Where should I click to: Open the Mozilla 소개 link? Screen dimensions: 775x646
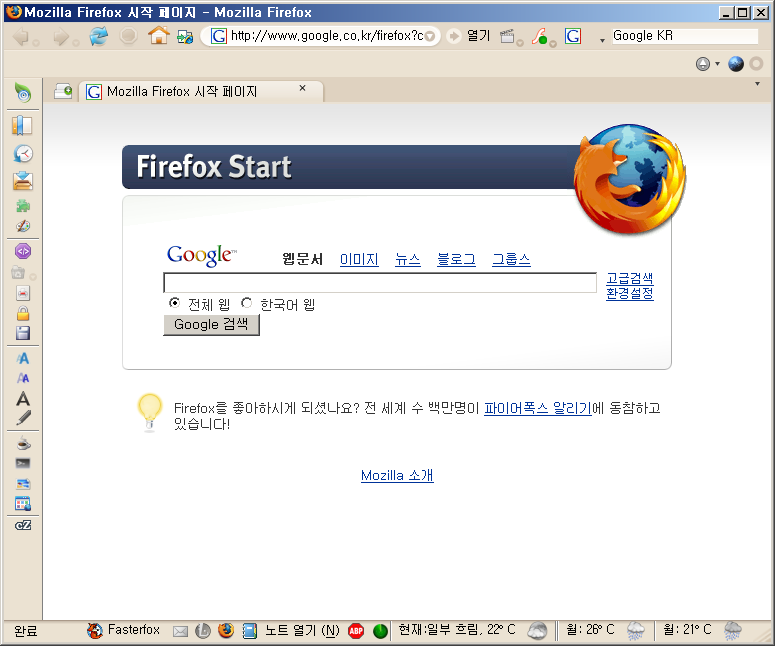[397, 475]
